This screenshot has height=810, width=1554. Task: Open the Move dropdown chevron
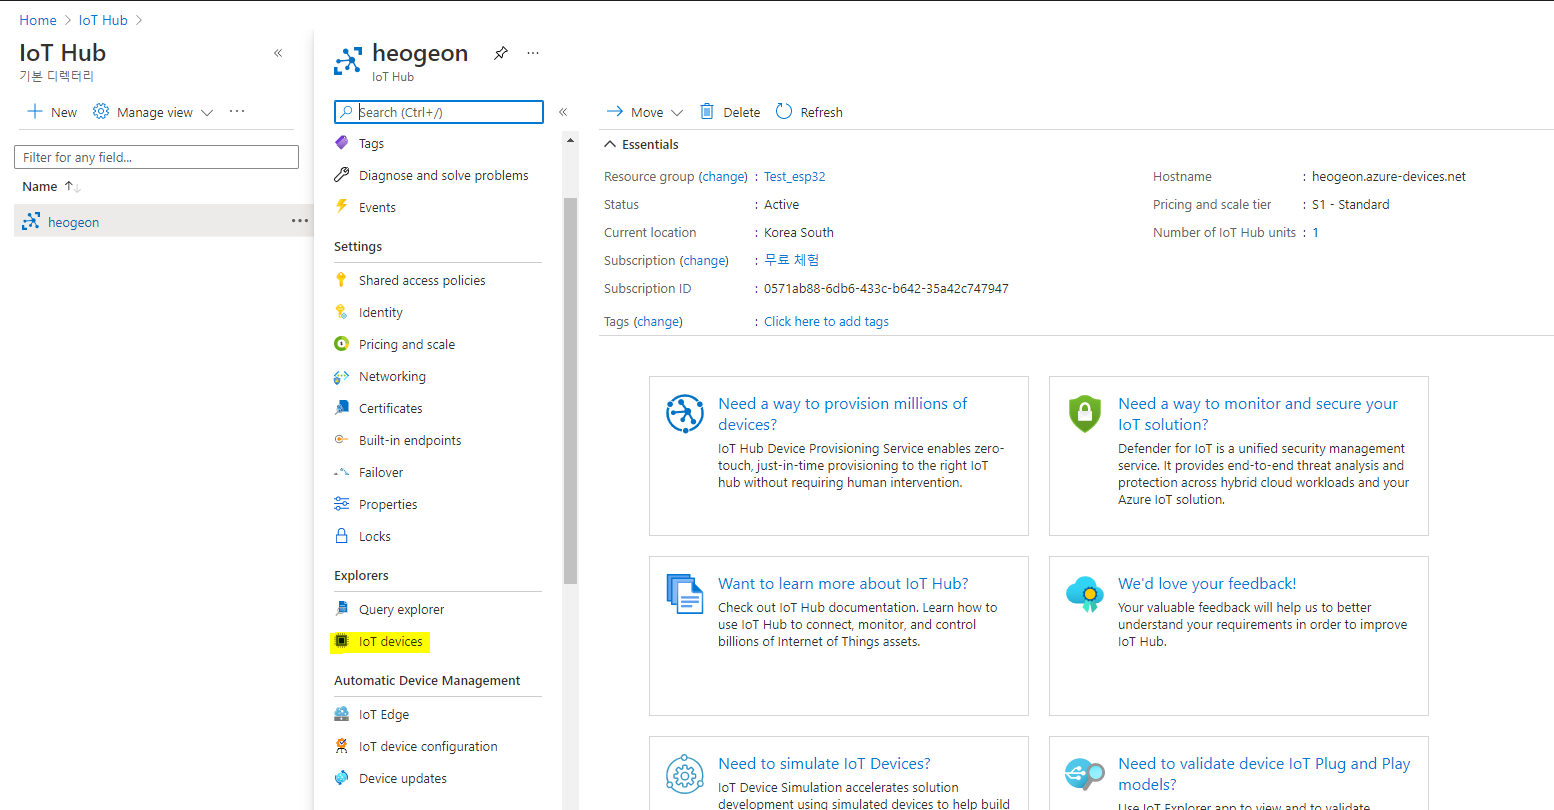pos(677,113)
